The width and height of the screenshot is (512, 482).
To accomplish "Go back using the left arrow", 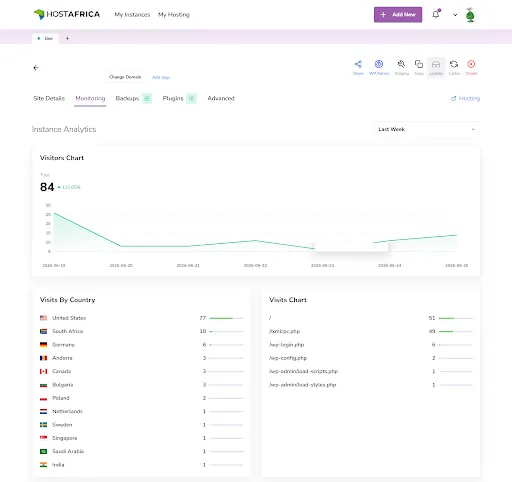I will coord(36,68).
